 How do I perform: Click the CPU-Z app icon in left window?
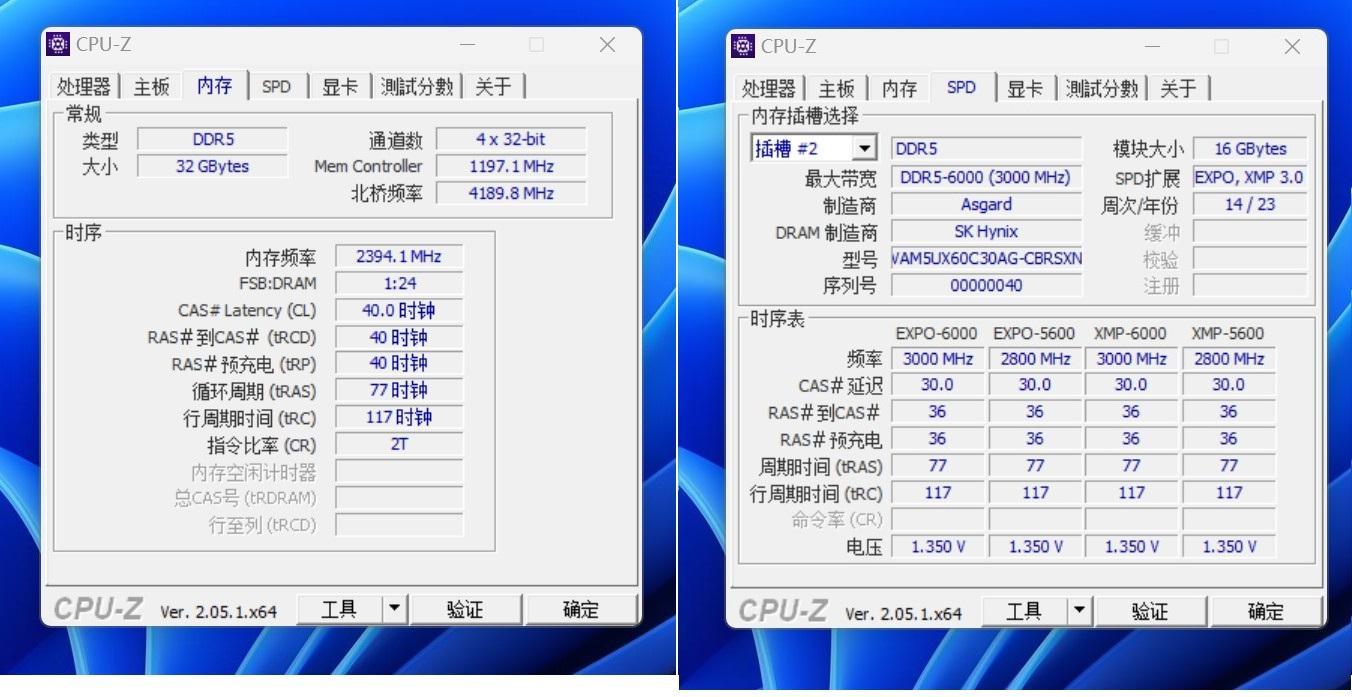pyautogui.click(x=59, y=44)
